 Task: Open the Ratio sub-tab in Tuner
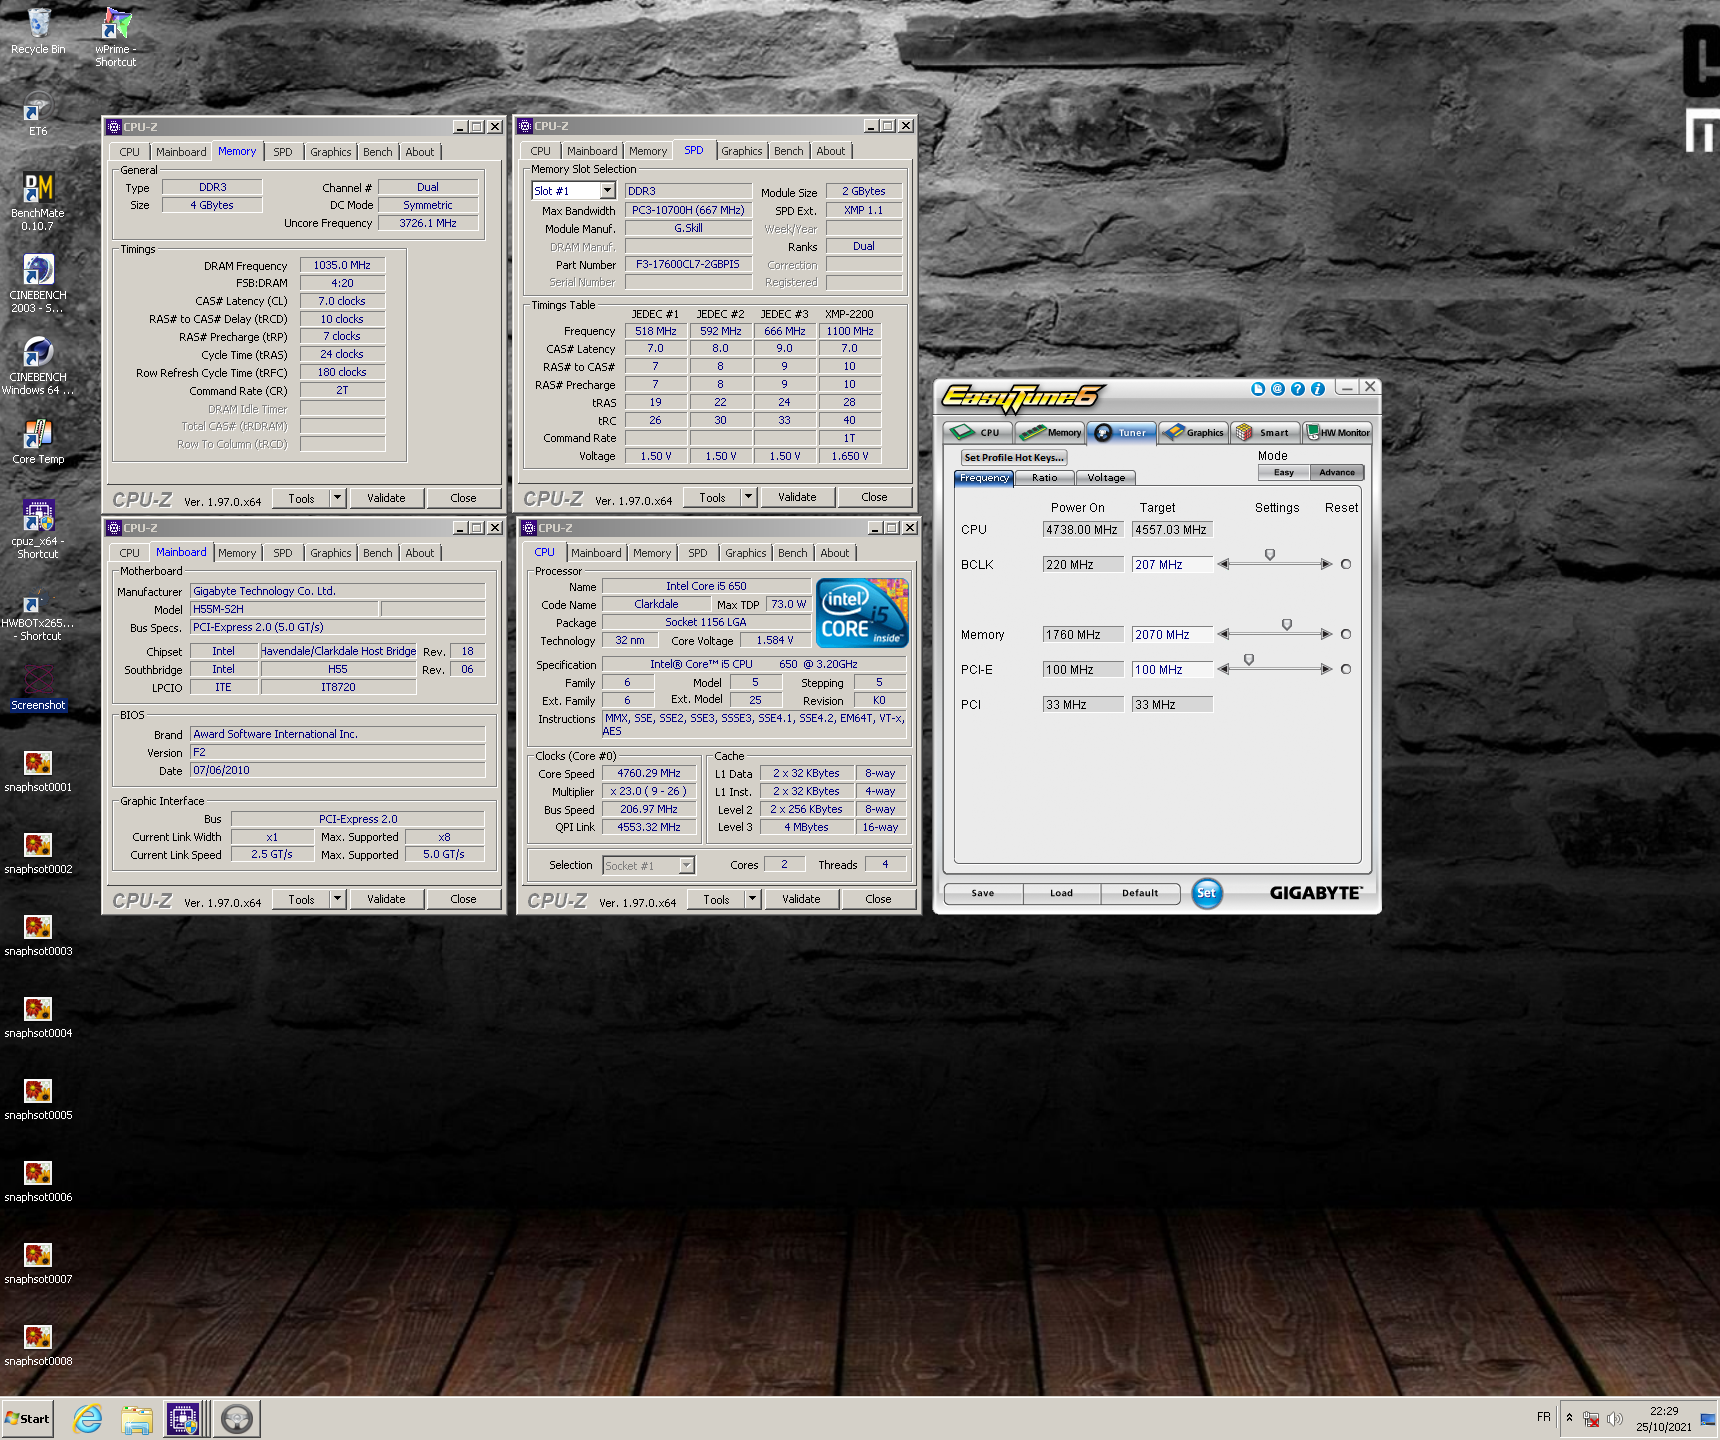tap(1045, 478)
